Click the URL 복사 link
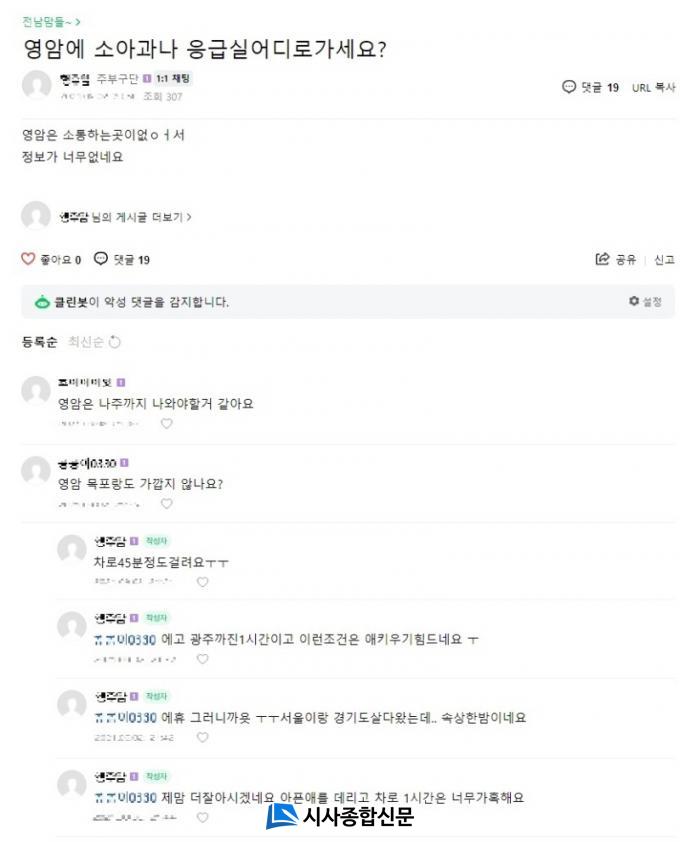Screen dimensions: 680x842 pos(653,88)
